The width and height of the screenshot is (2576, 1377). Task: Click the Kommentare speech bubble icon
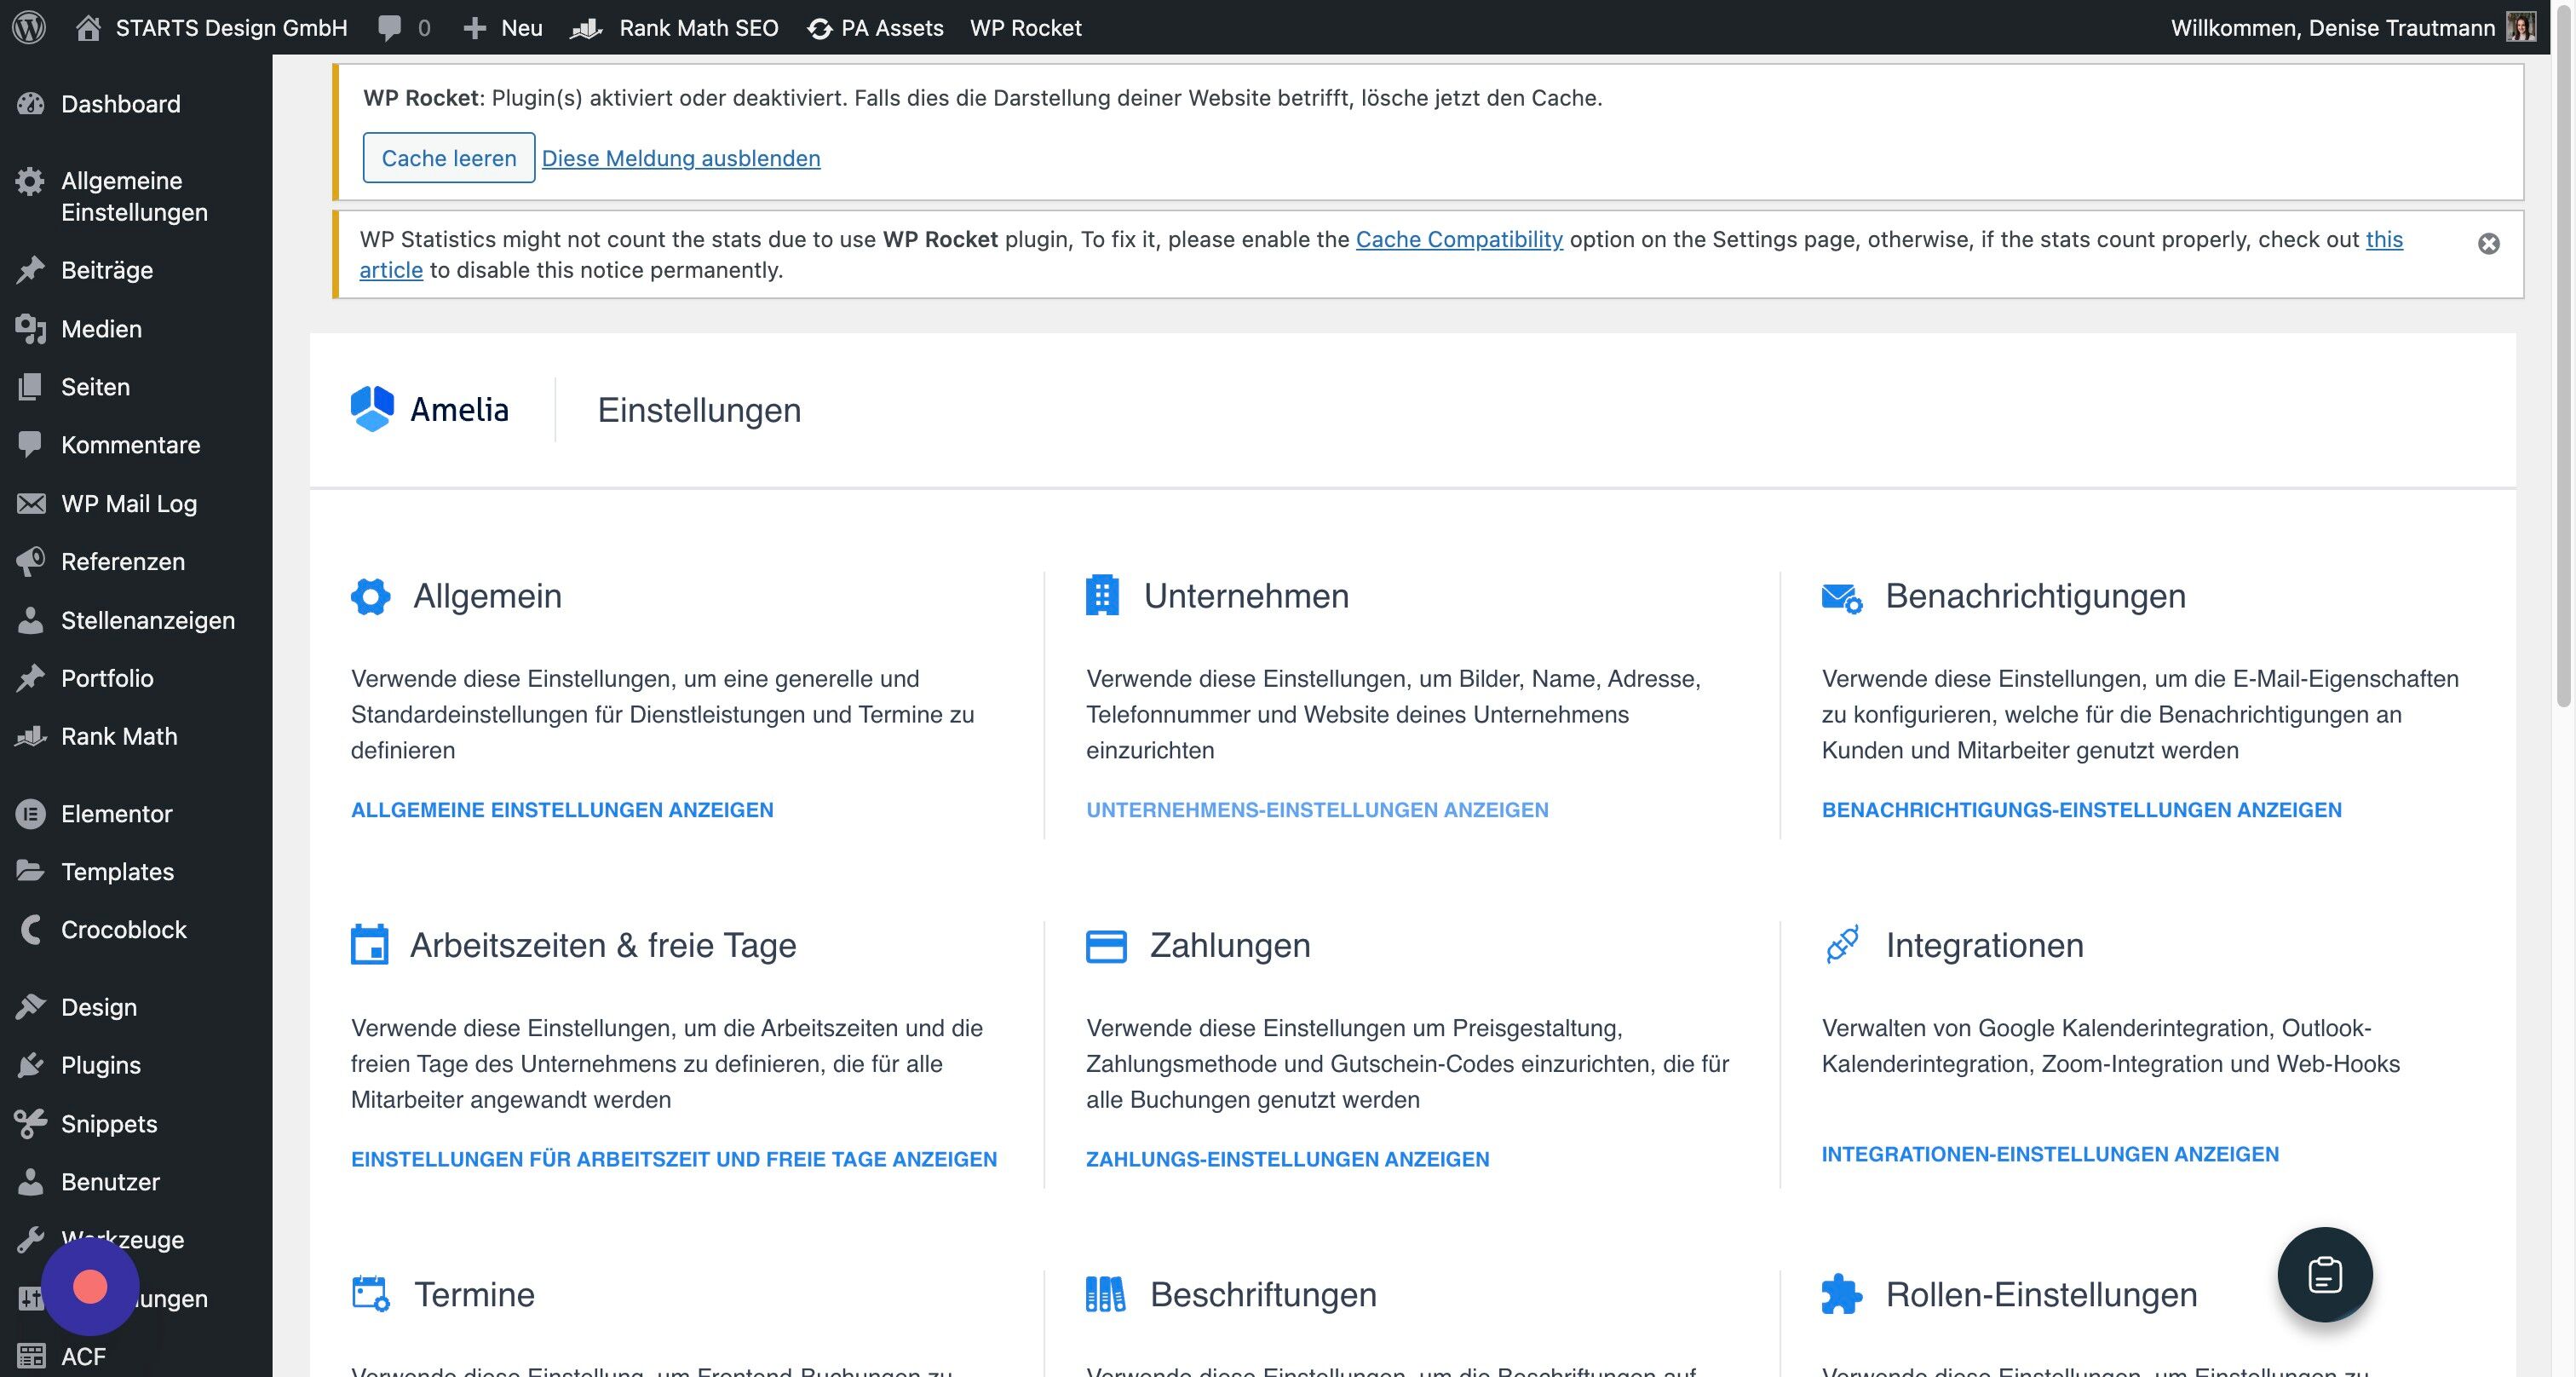[31, 445]
